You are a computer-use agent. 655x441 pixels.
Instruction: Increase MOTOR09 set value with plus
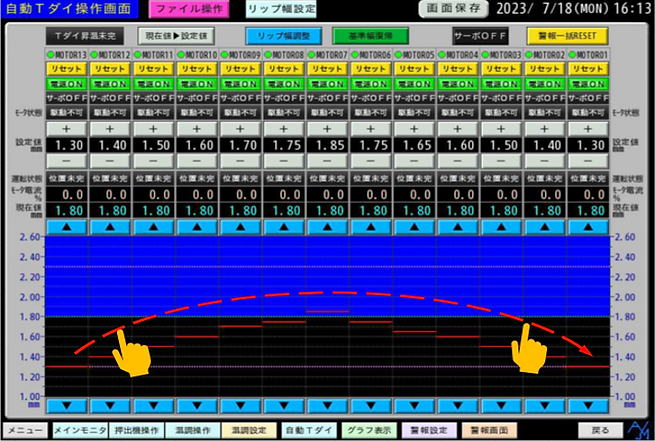[x=240, y=129]
